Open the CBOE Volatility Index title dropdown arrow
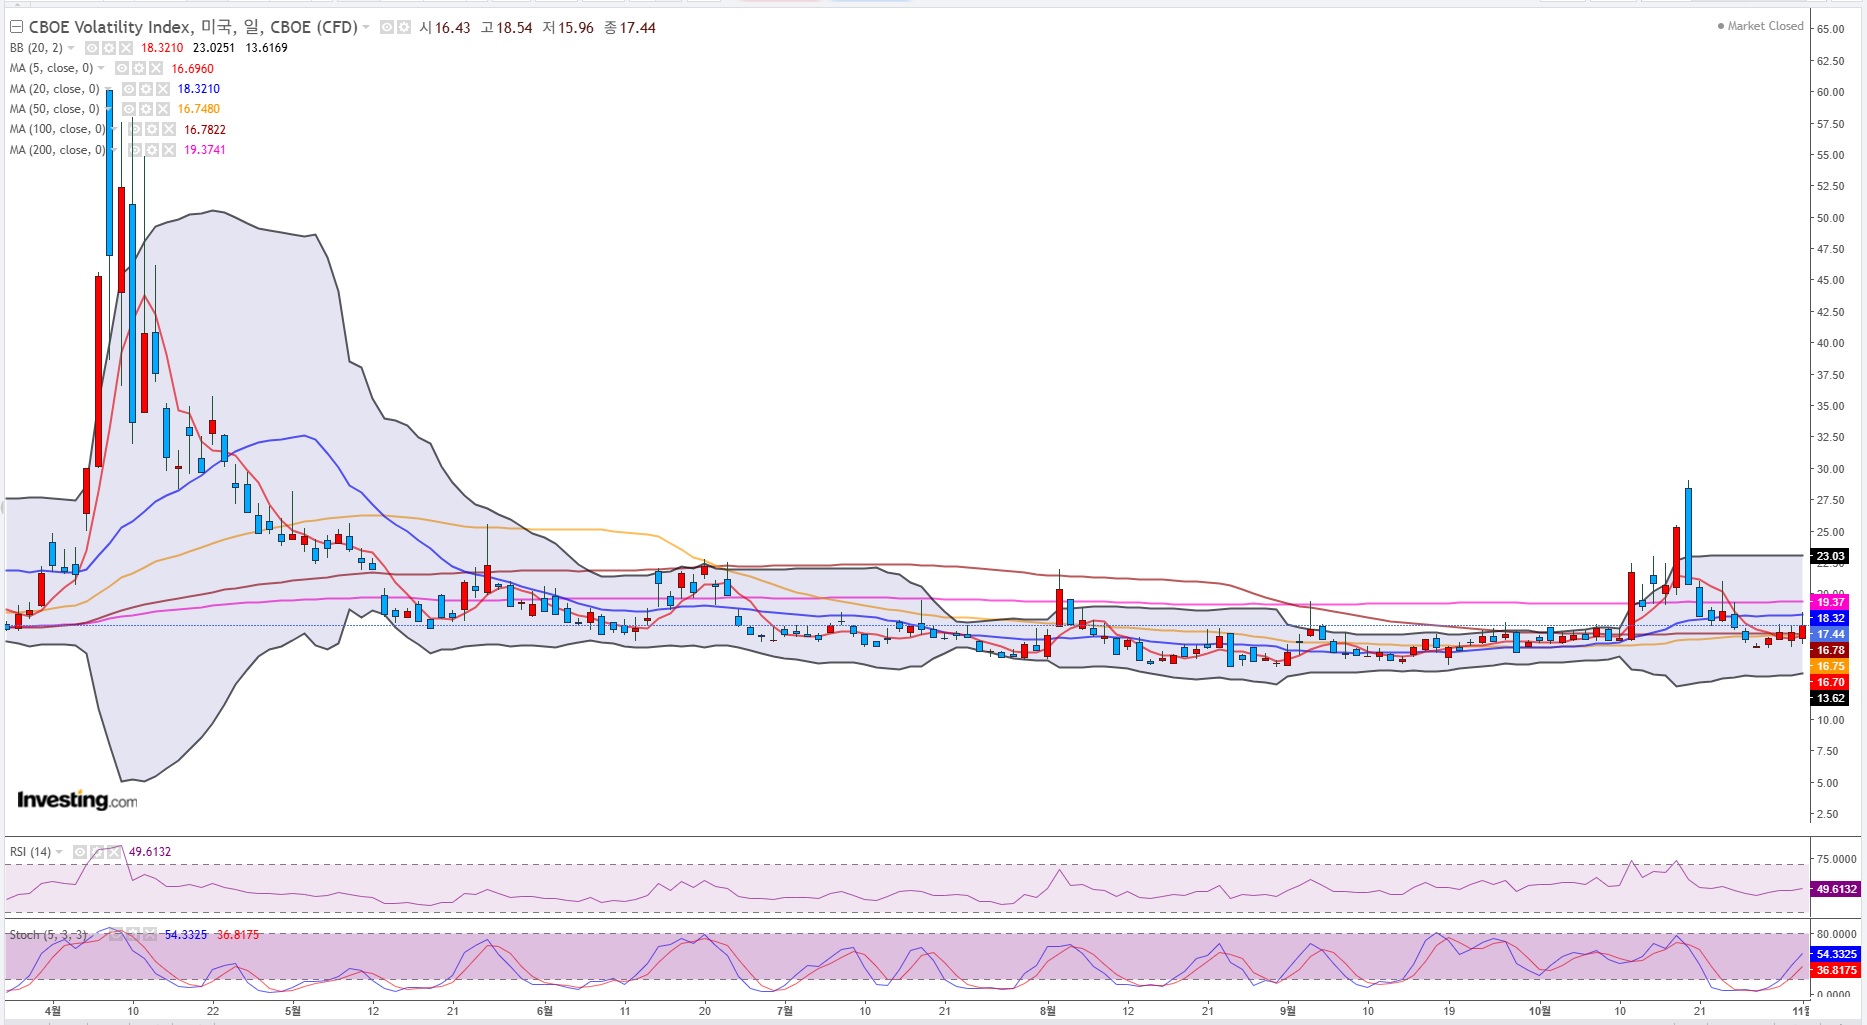Screen dimensions: 1867x1025 (366, 28)
